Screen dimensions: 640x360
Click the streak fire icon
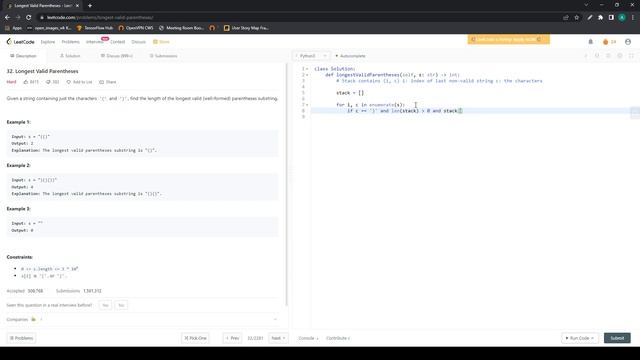(x=606, y=42)
